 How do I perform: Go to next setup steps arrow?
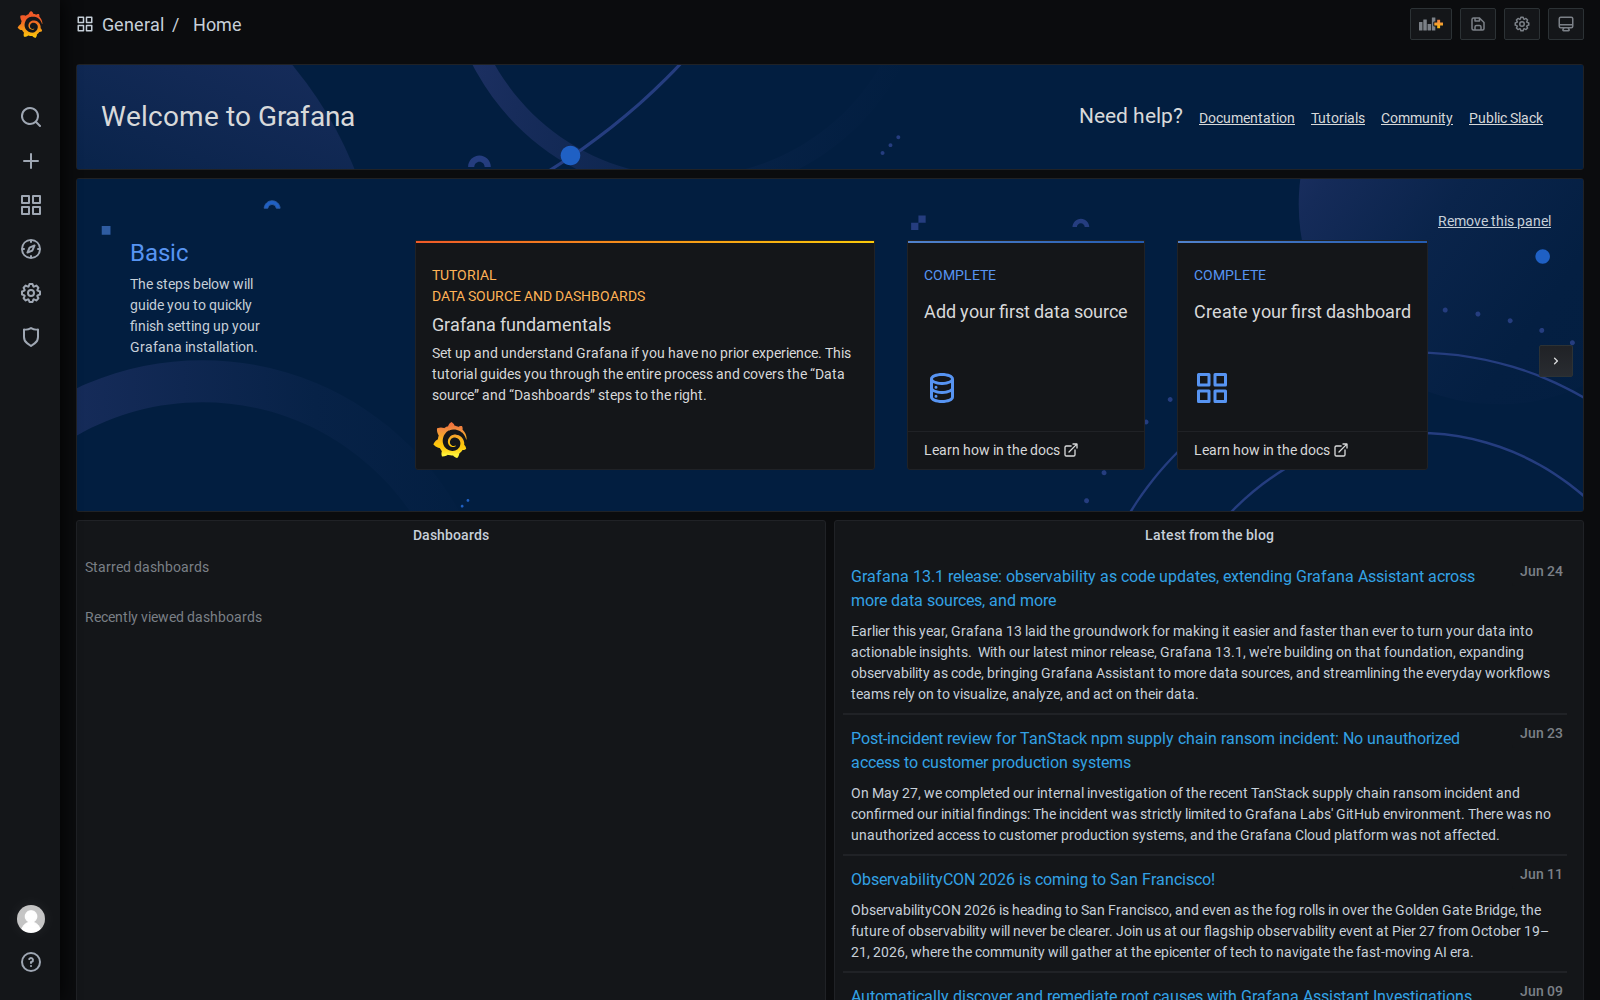(1556, 361)
